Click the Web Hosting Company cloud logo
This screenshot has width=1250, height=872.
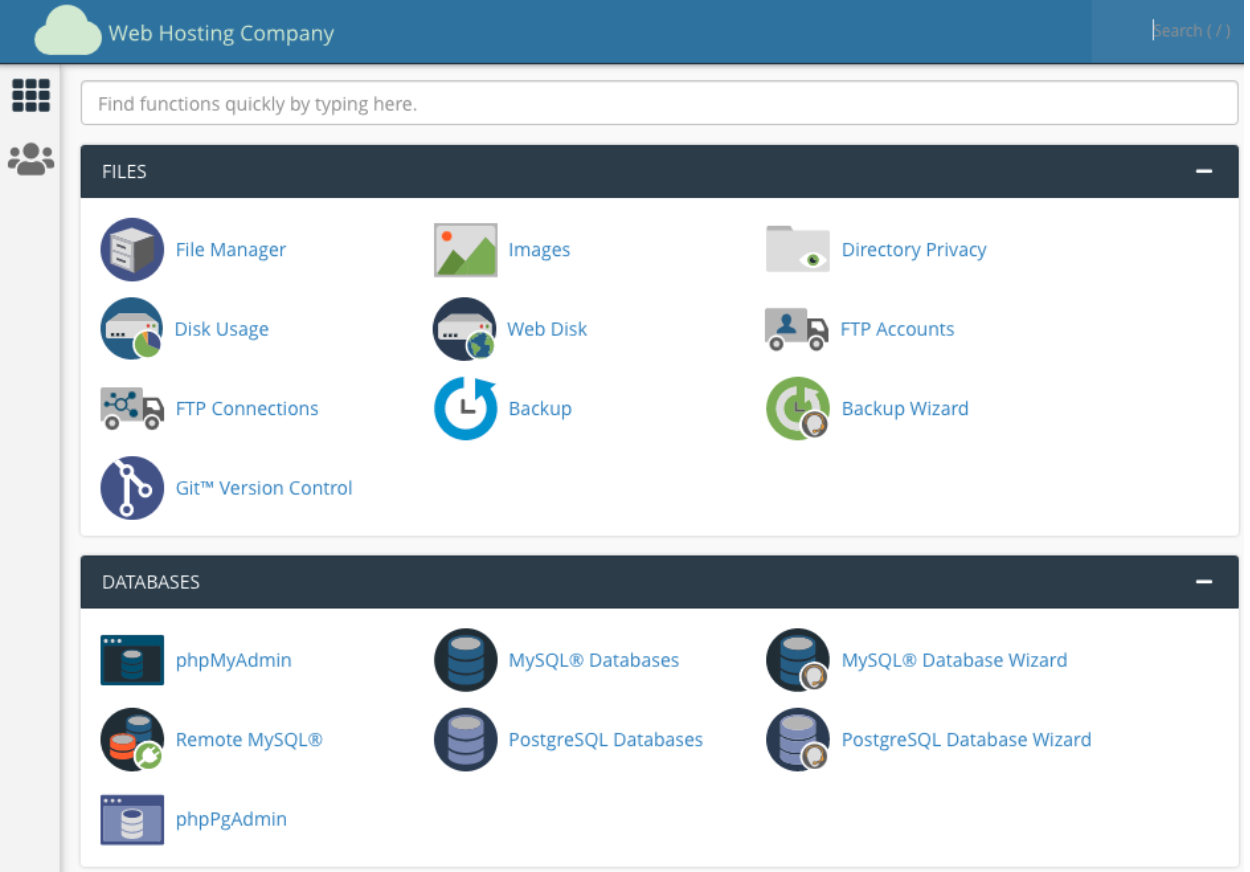[68, 33]
